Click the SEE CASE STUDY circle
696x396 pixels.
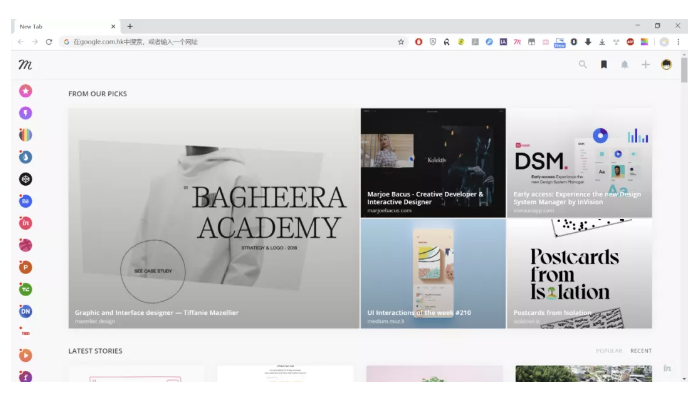(x=153, y=271)
